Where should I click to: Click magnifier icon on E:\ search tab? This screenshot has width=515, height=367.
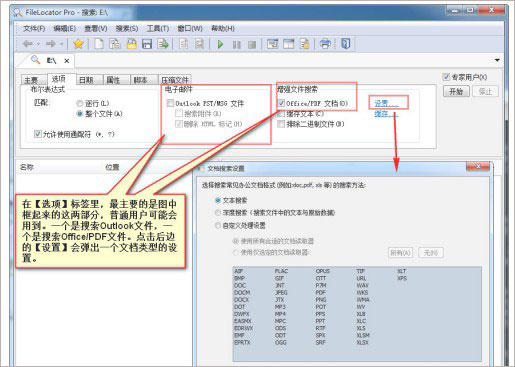(x=35, y=60)
